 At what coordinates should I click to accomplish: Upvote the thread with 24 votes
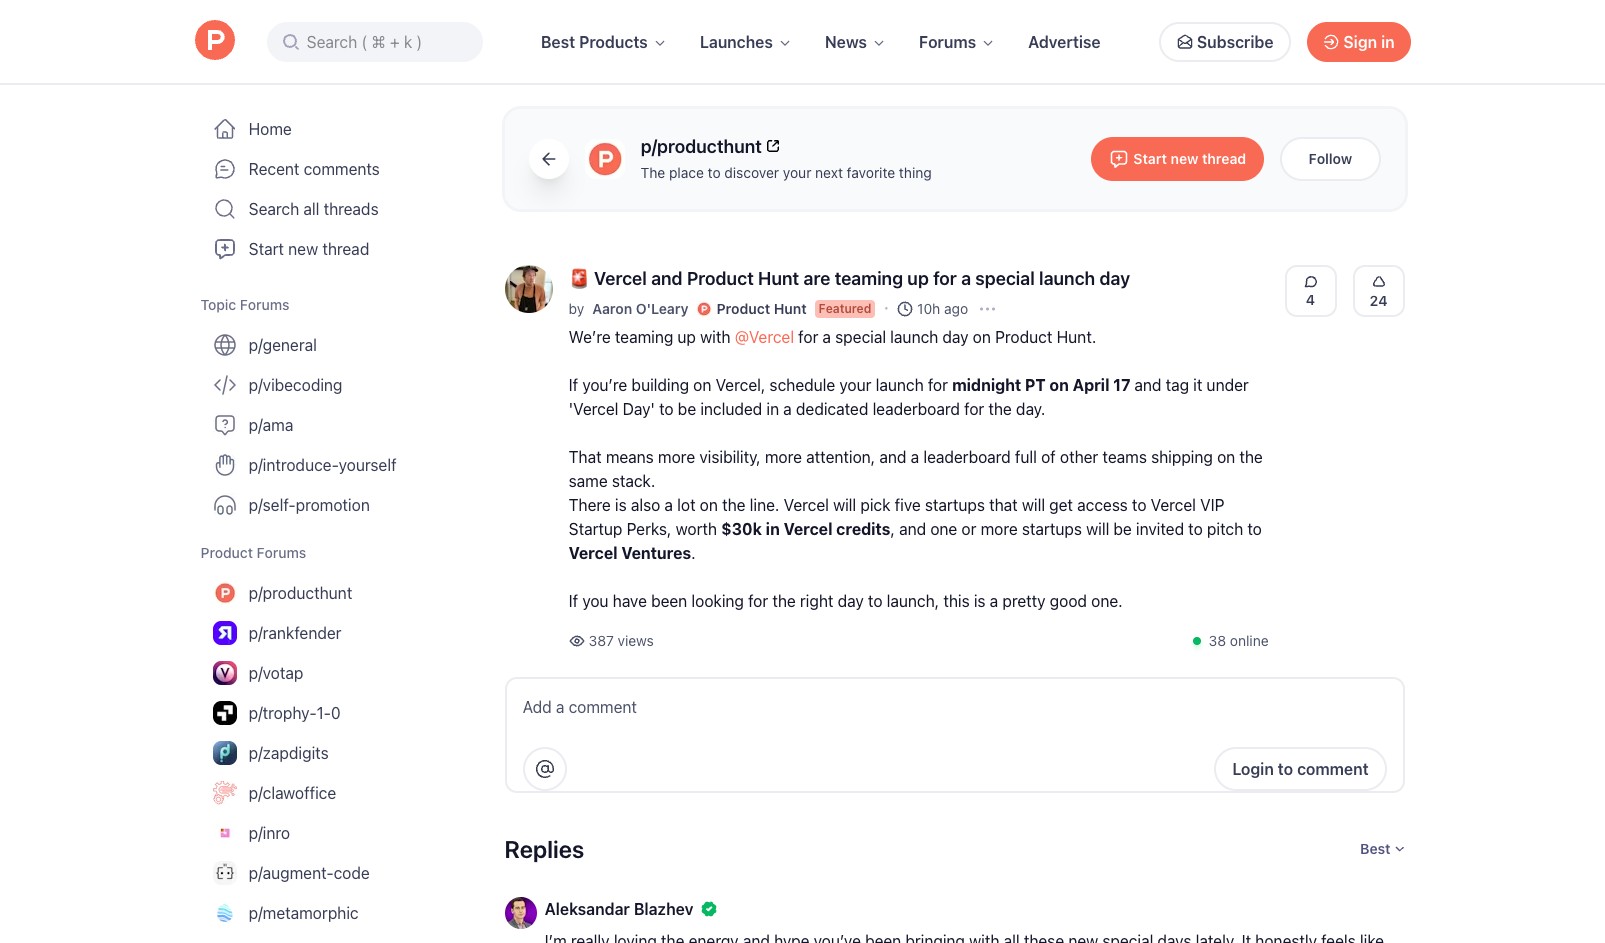(x=1378, y=291)
